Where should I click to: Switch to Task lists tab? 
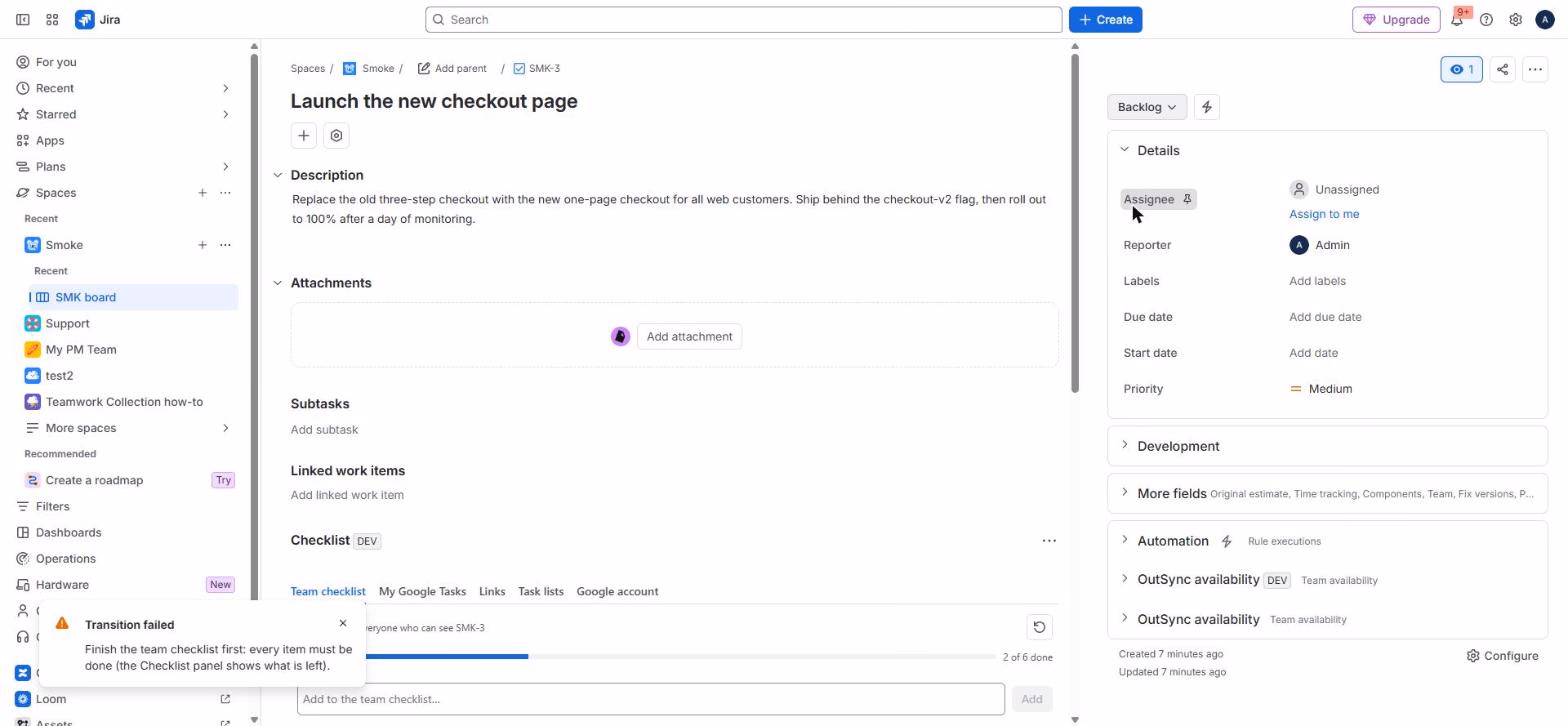[x=541, y=591]
